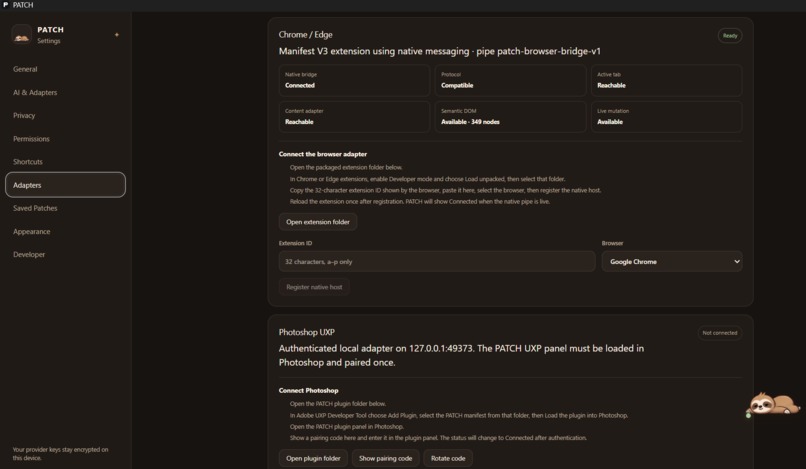Click the Native bridge Connected card

354,80
